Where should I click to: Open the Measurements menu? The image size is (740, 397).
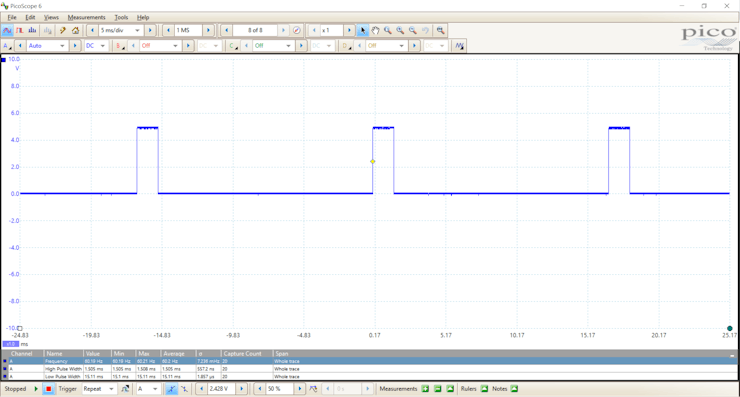(86, 17)
